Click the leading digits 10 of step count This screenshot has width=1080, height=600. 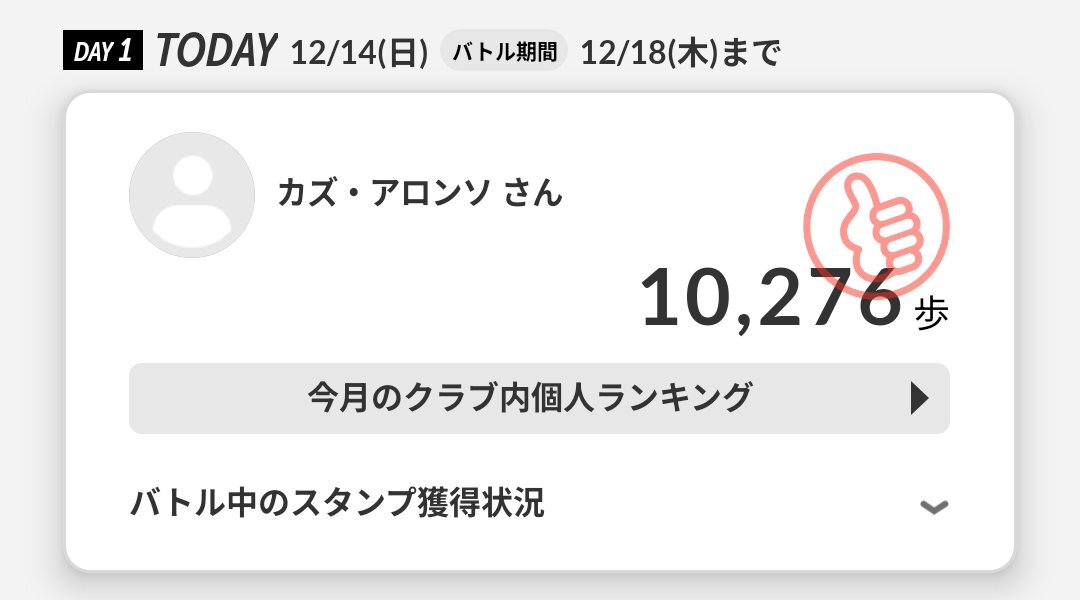[685, 299]
